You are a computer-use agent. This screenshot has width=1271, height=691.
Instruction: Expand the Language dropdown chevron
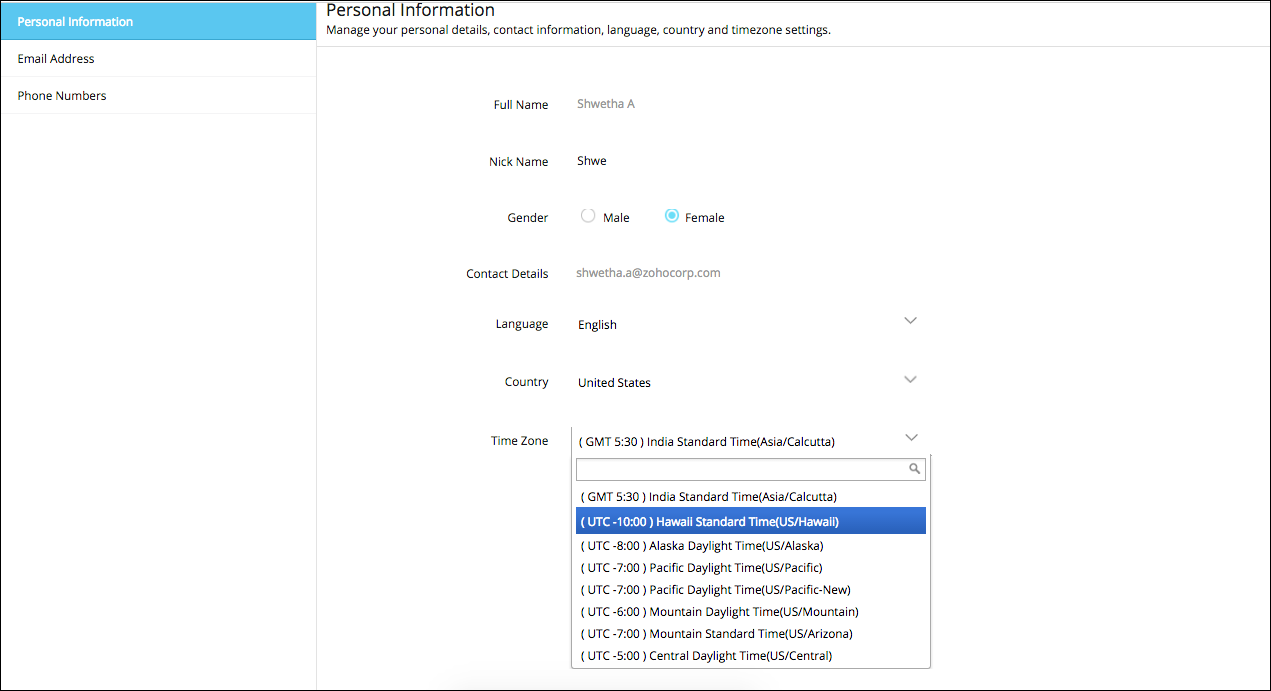[910, 321]
